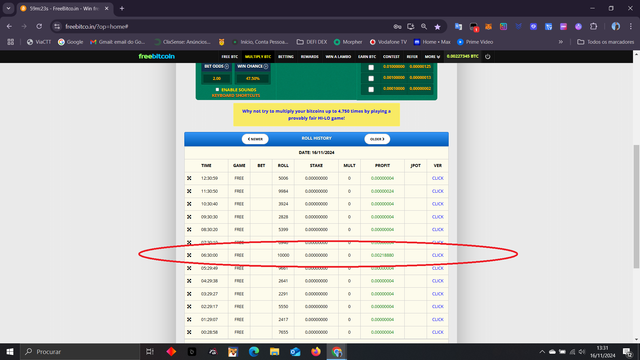Screen dimensions: 640x360
Task: Open the KEYBOARD SHORTCUTS link
Action: pyautogui.click(x=236, y=96)
